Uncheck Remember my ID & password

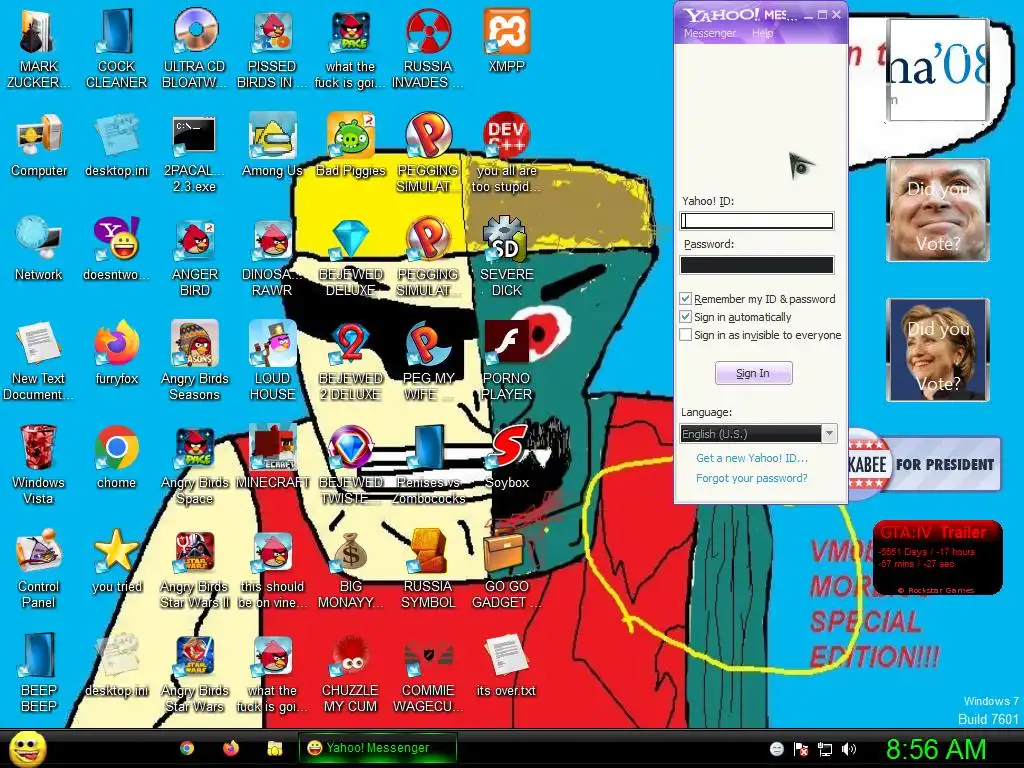tap(685, 298)
